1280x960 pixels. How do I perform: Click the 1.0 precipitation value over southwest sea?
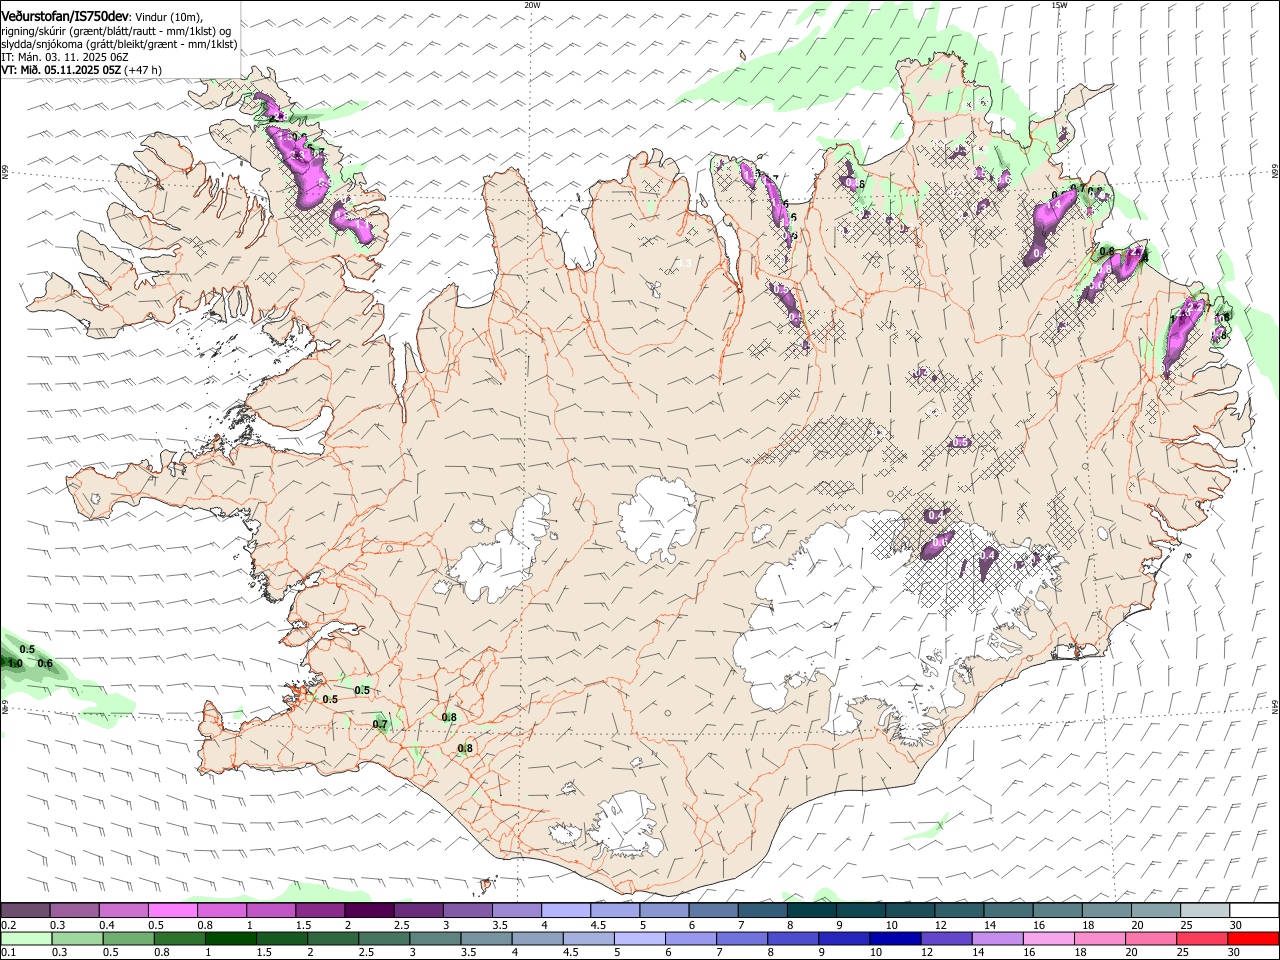[x=15, y=663]
